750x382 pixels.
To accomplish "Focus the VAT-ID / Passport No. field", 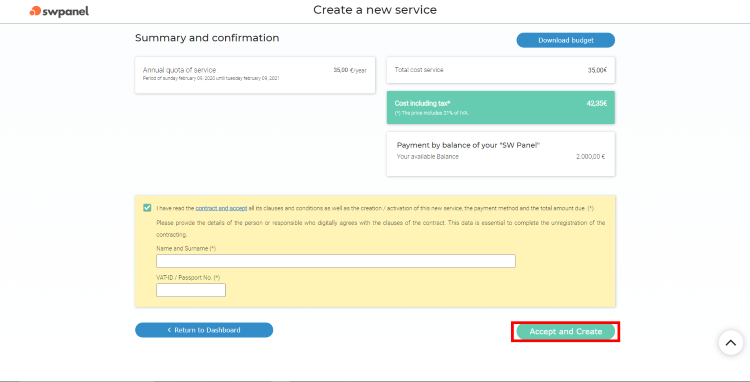I will [x=191, y=290].
